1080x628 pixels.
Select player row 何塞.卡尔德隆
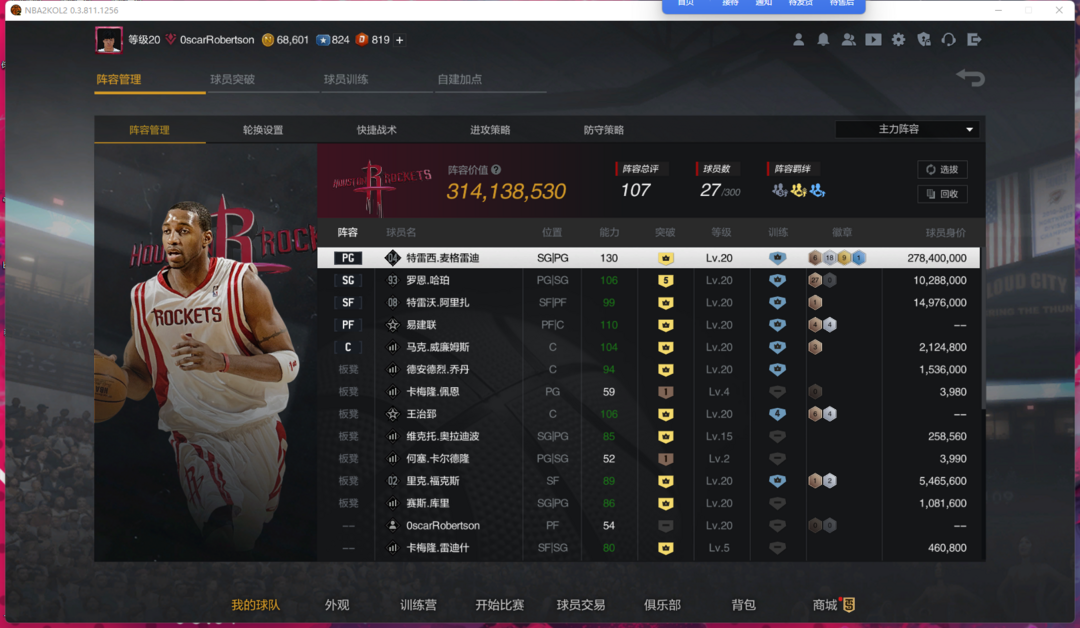point(648,459)
